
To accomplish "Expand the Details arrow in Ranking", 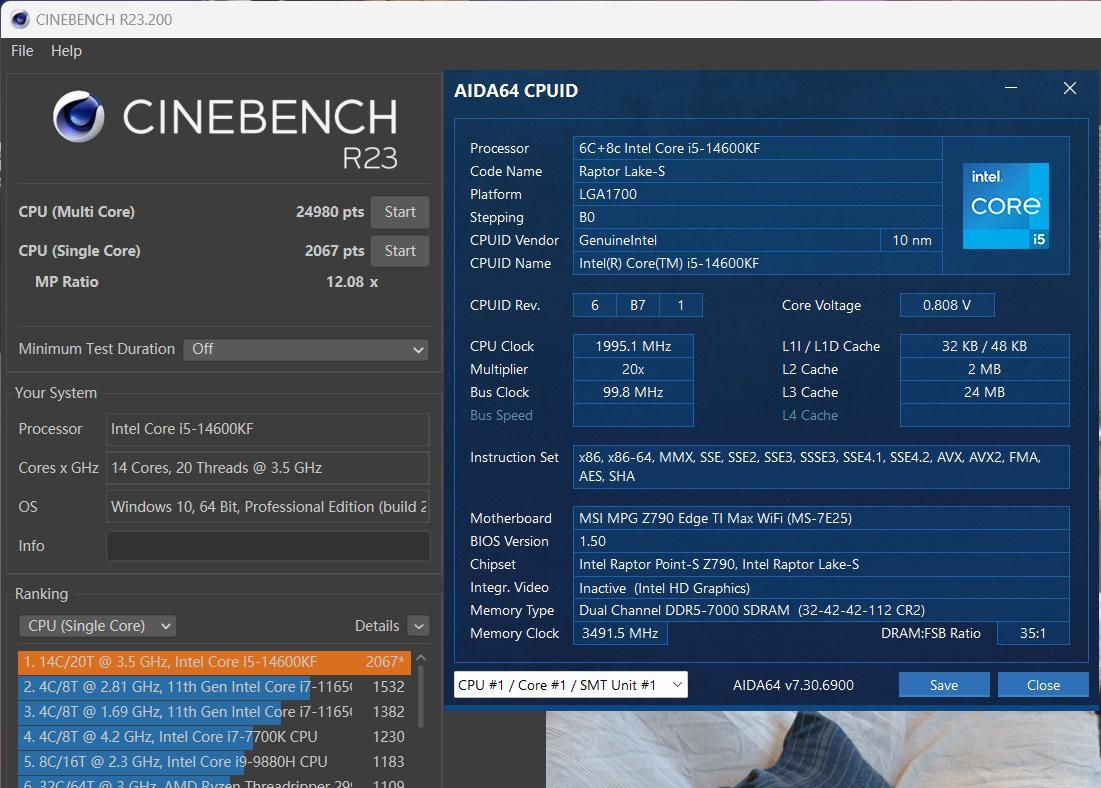I will point(418,626).
